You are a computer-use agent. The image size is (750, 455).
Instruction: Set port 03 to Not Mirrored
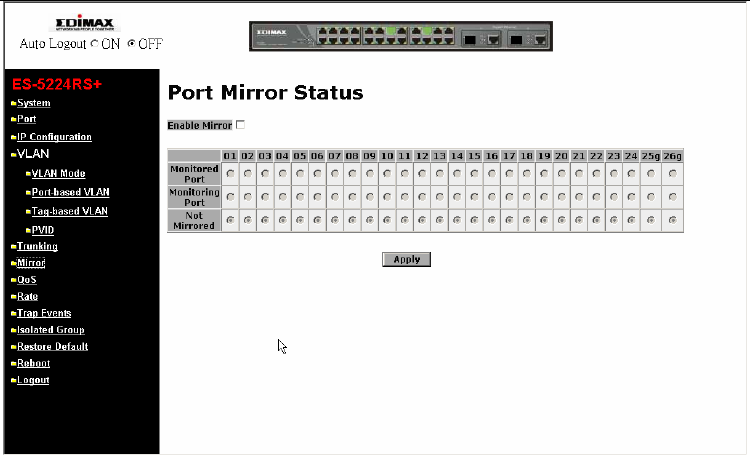pos(265,220)
